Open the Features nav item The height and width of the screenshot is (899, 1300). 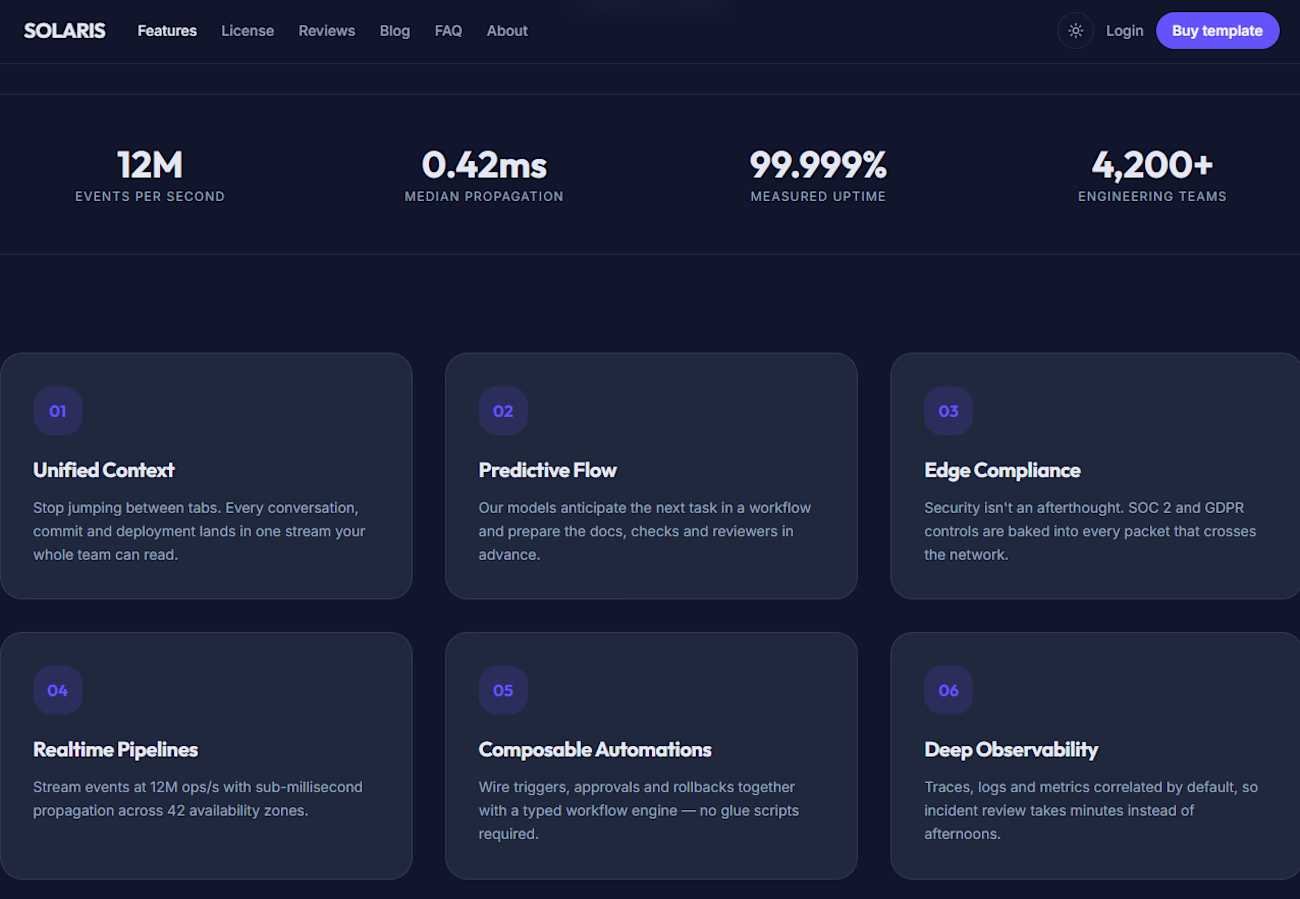point(167,31)
